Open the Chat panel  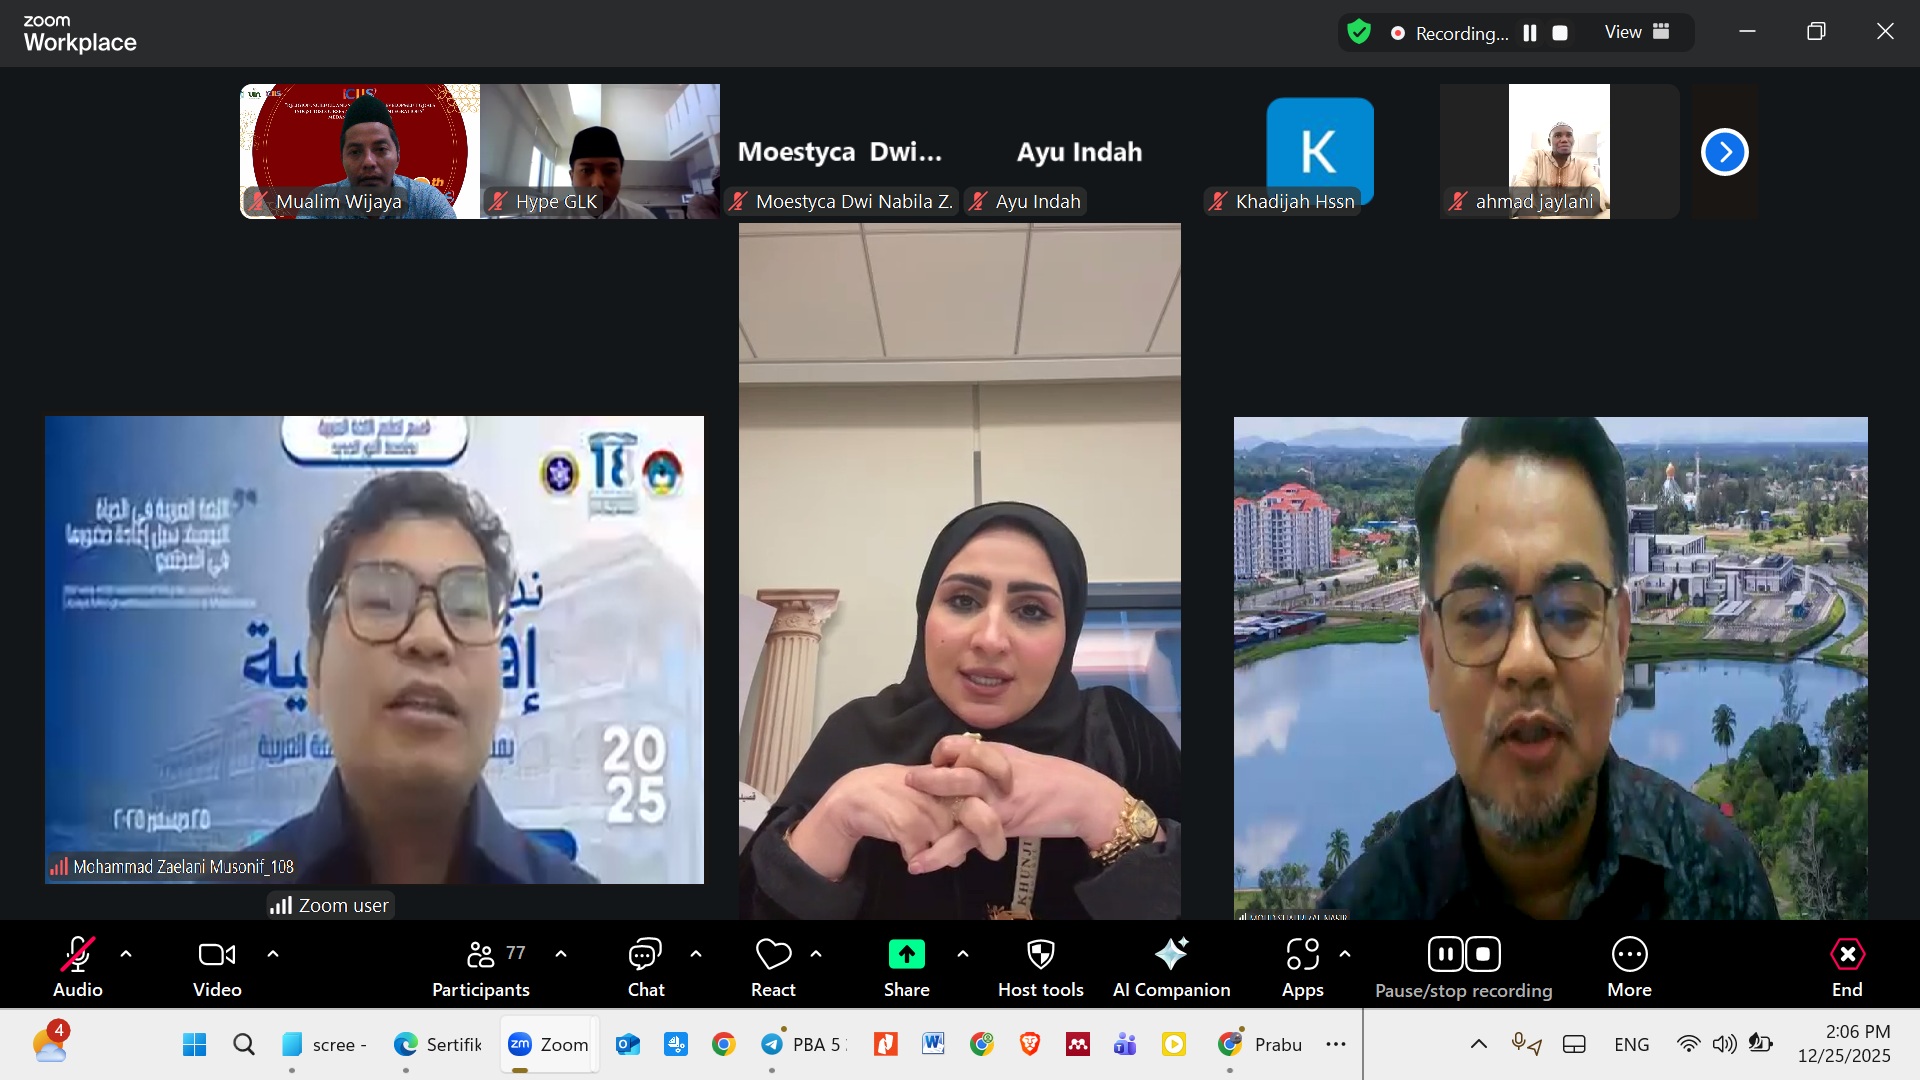tap(645, 955)
